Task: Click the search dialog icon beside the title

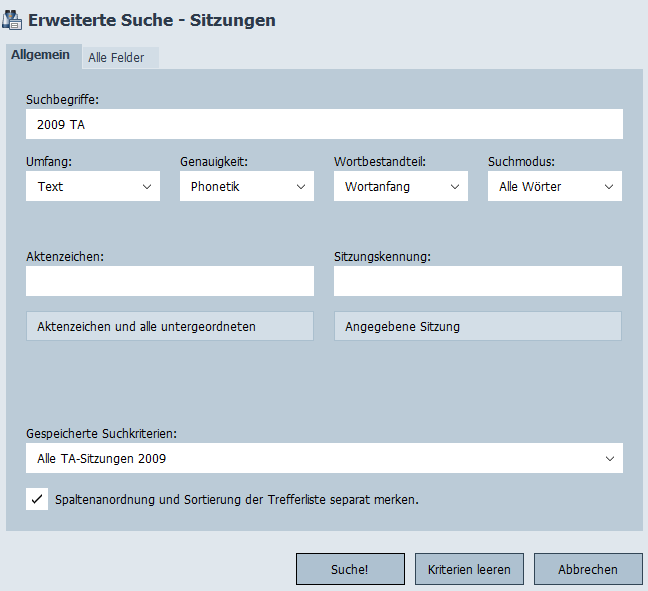Action: pyautogui.click(x=14, y=20)
